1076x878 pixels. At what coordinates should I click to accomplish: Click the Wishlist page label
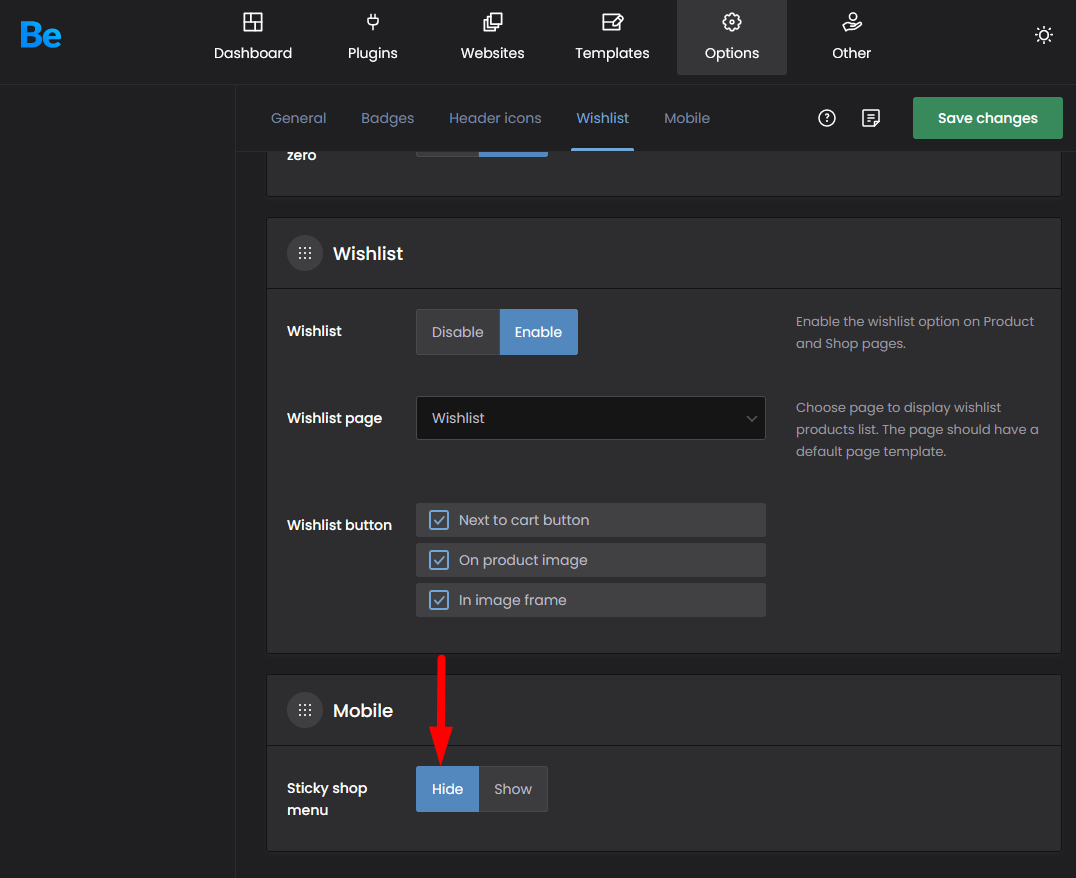tap(334, 418)
